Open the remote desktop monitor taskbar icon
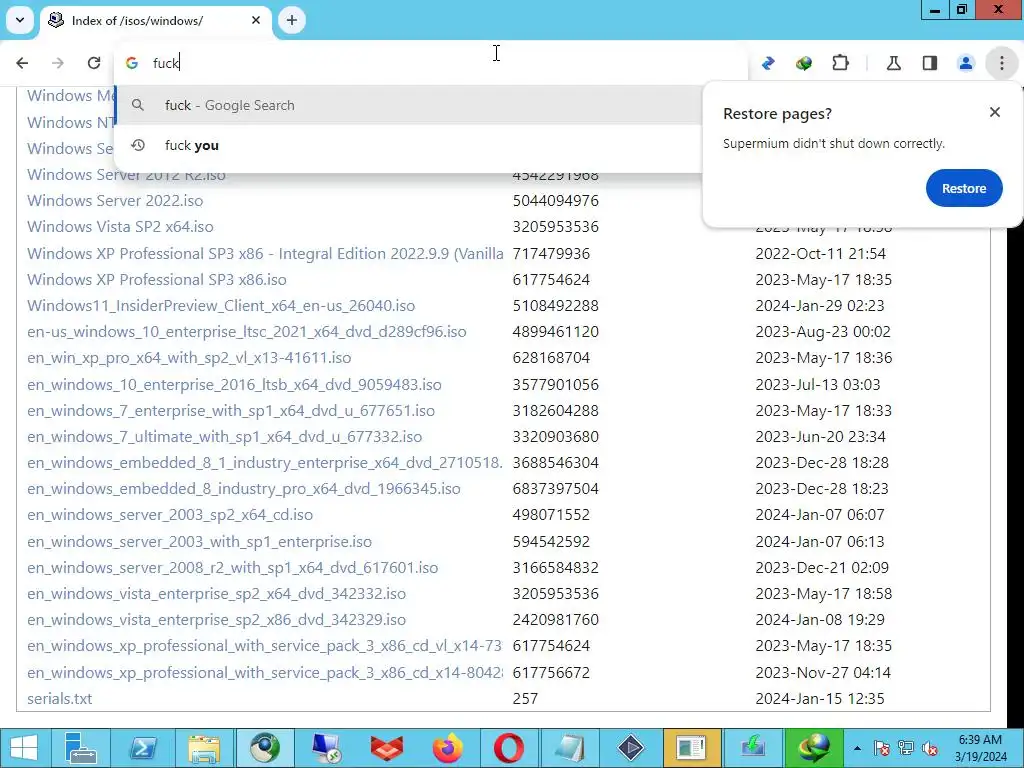1024x768 pixels. click(x=325, y=748)
